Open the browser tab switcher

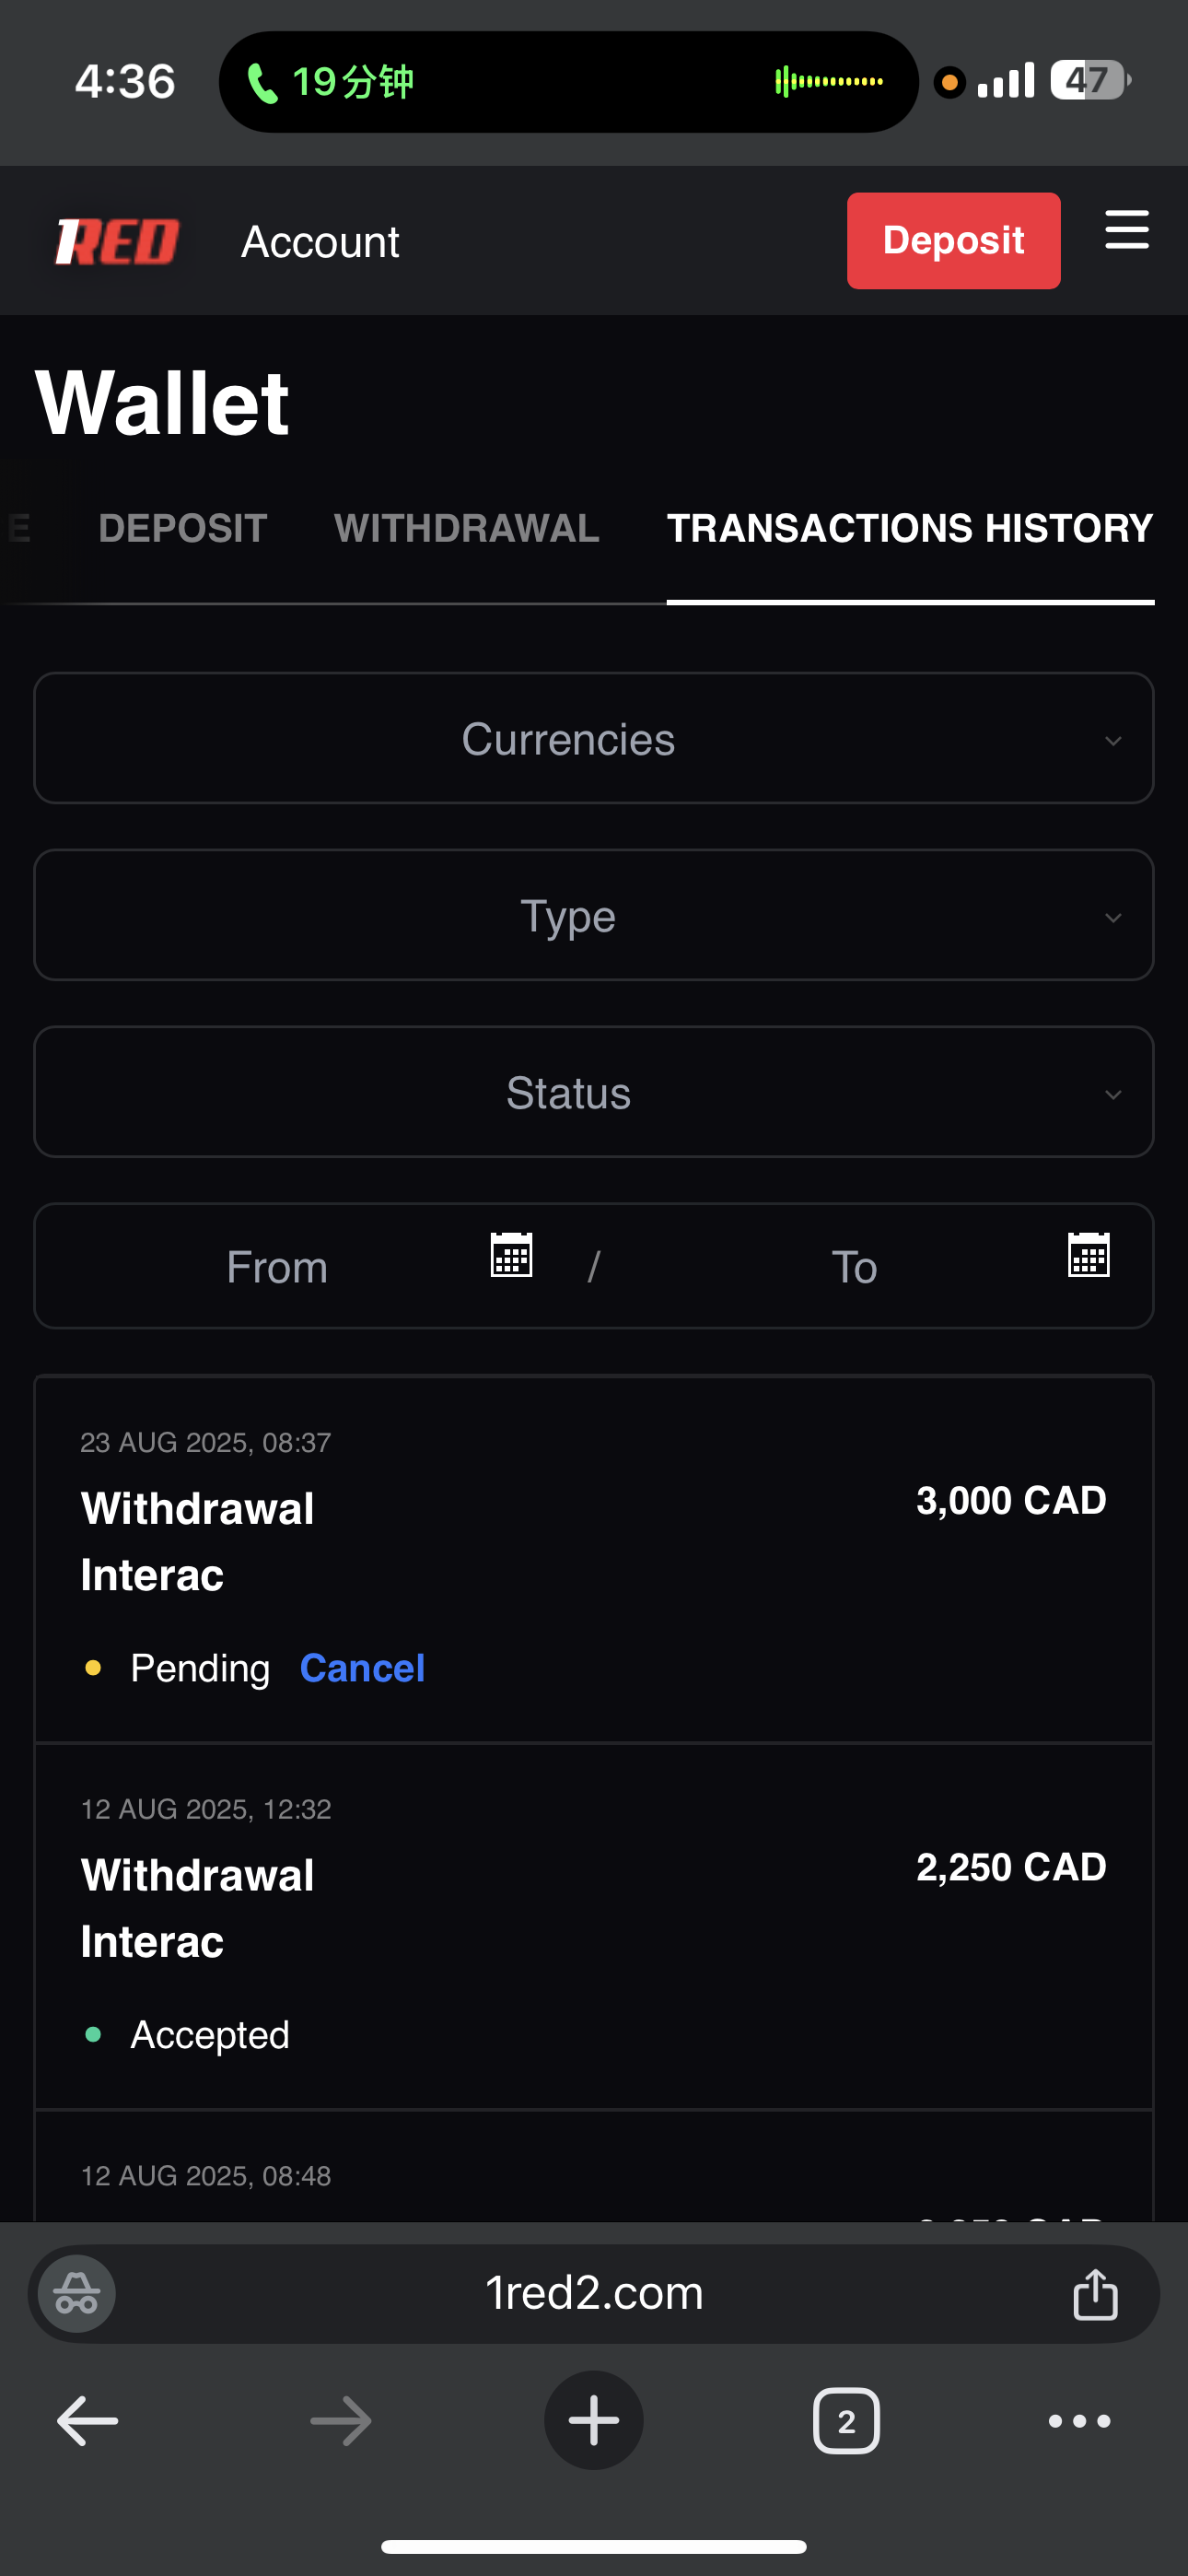point(846,2421)
